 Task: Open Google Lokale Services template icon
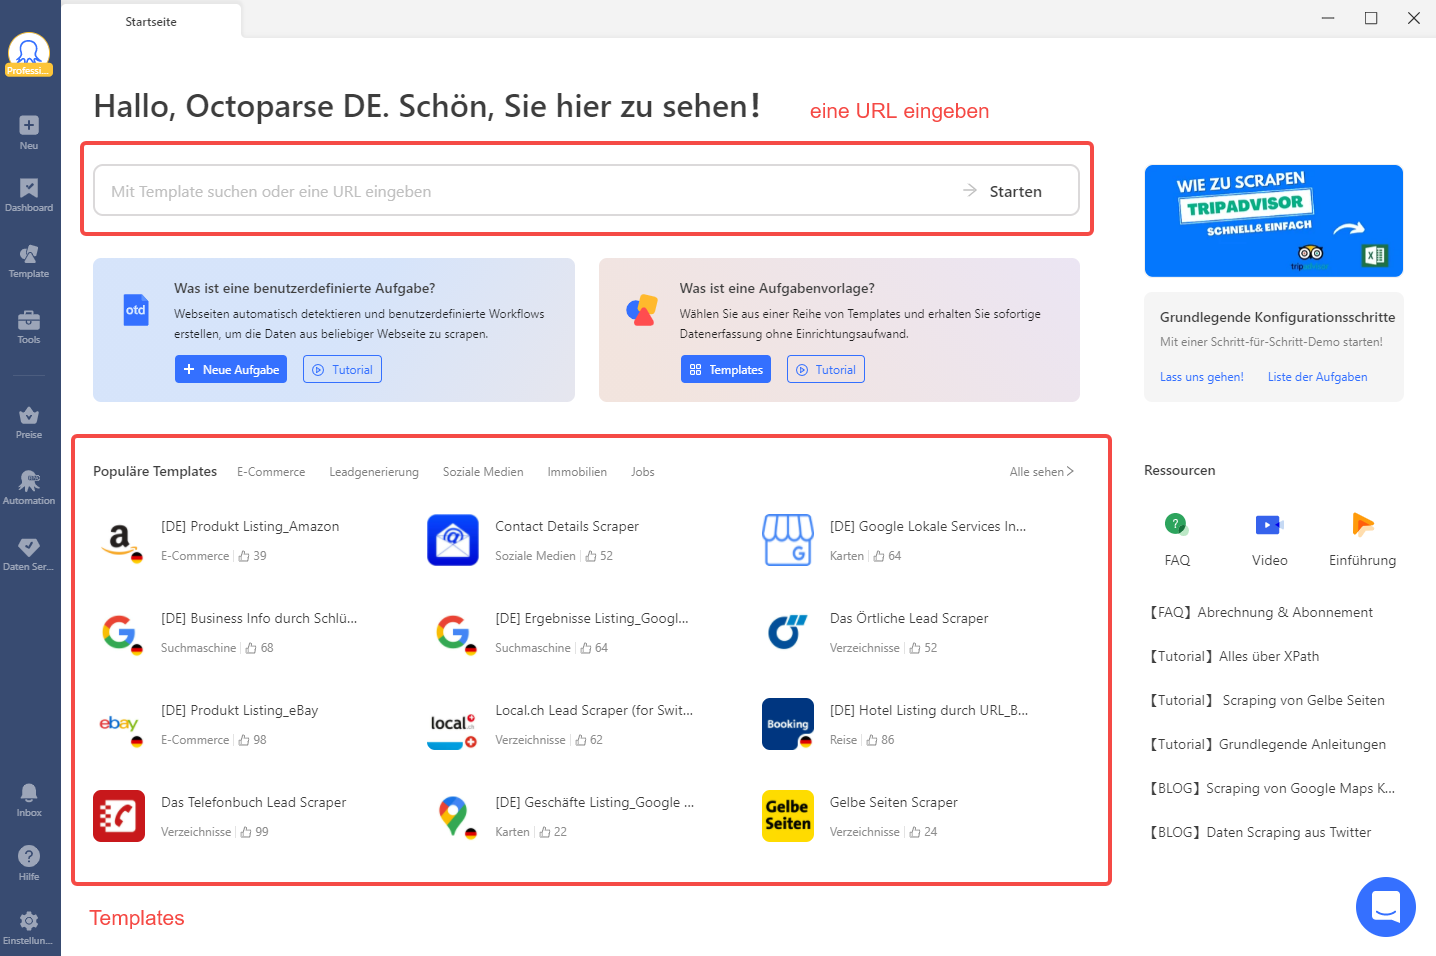(x=788, y=540)
